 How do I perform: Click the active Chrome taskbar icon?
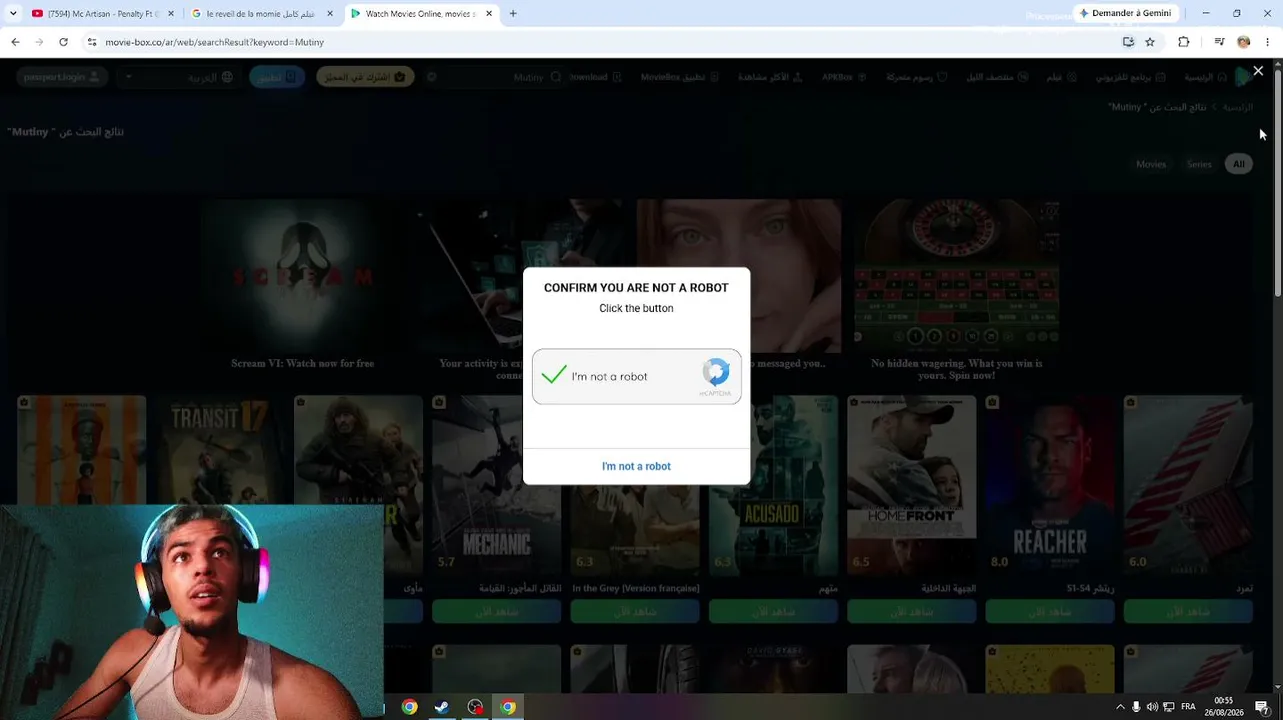click(508, 707)
